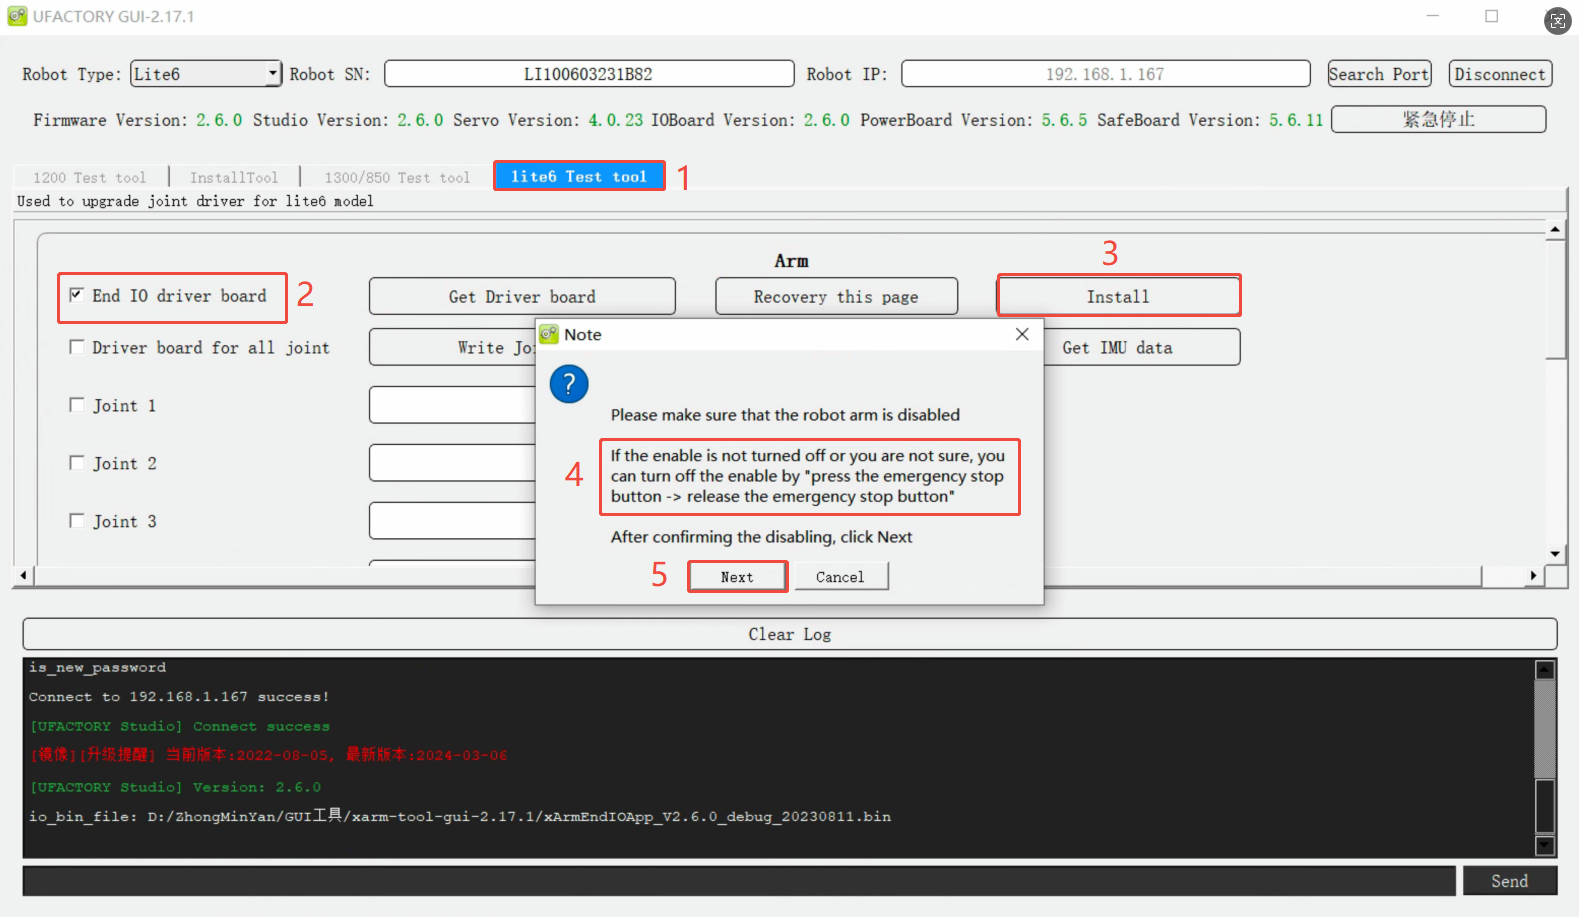Click panel vertical scrollbar up arrow
This screenshot has height=917, width=1579.
(x=1555, y=230)
